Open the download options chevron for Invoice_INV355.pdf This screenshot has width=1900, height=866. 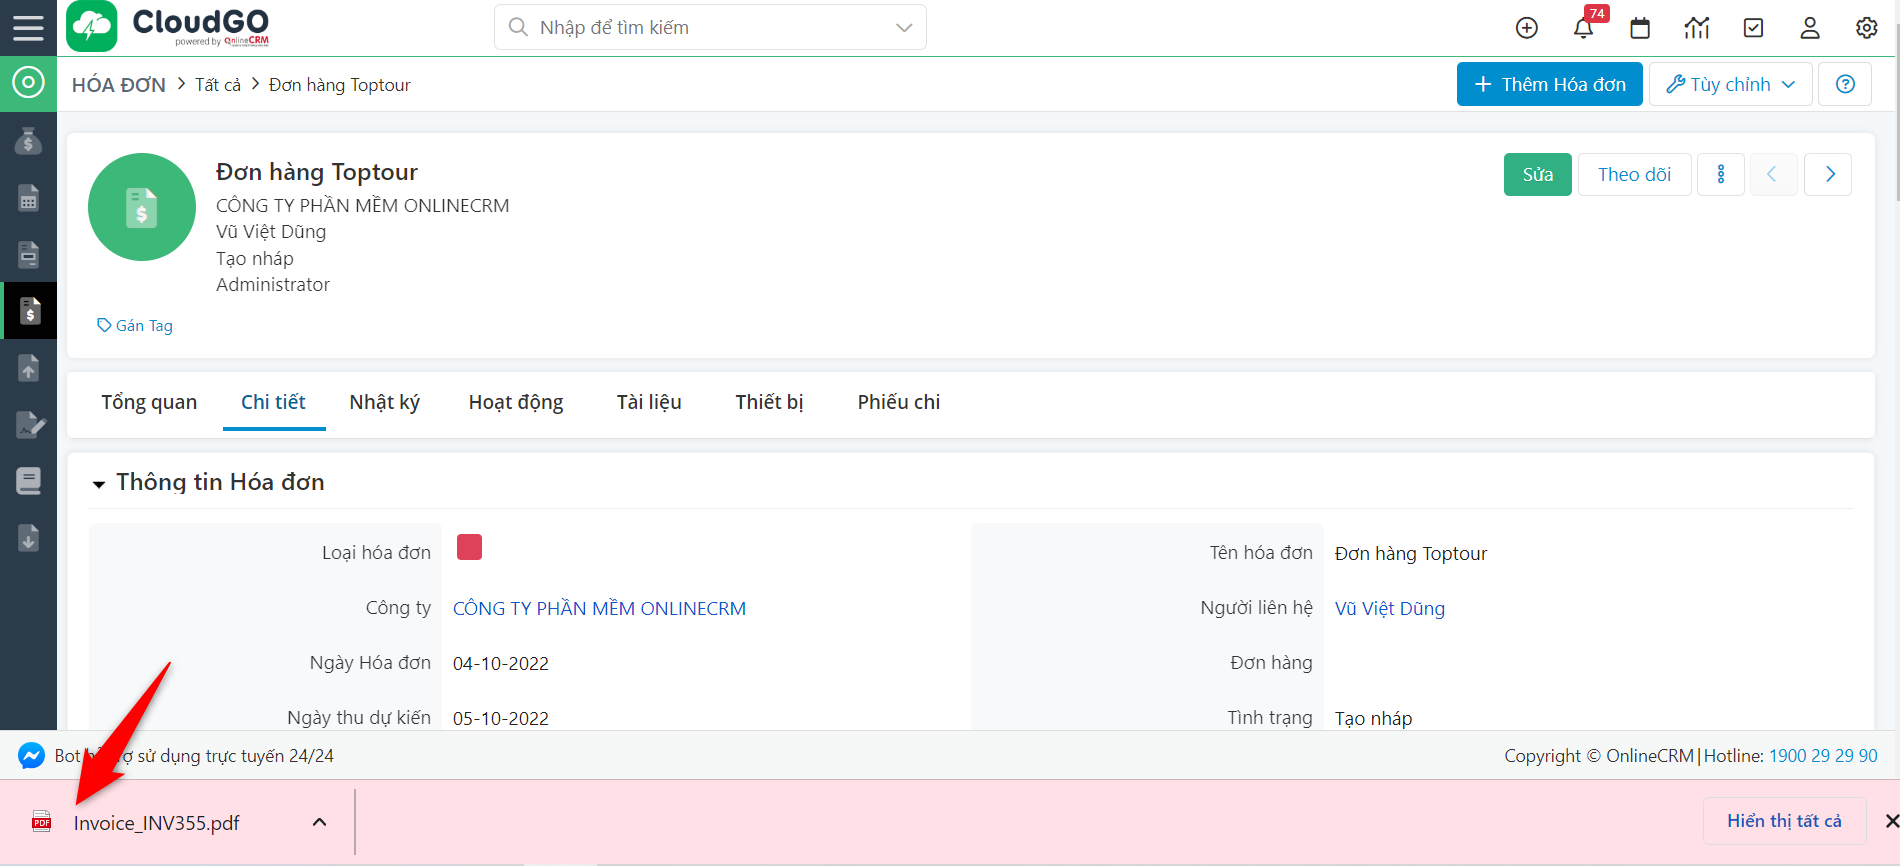(320, 822)
